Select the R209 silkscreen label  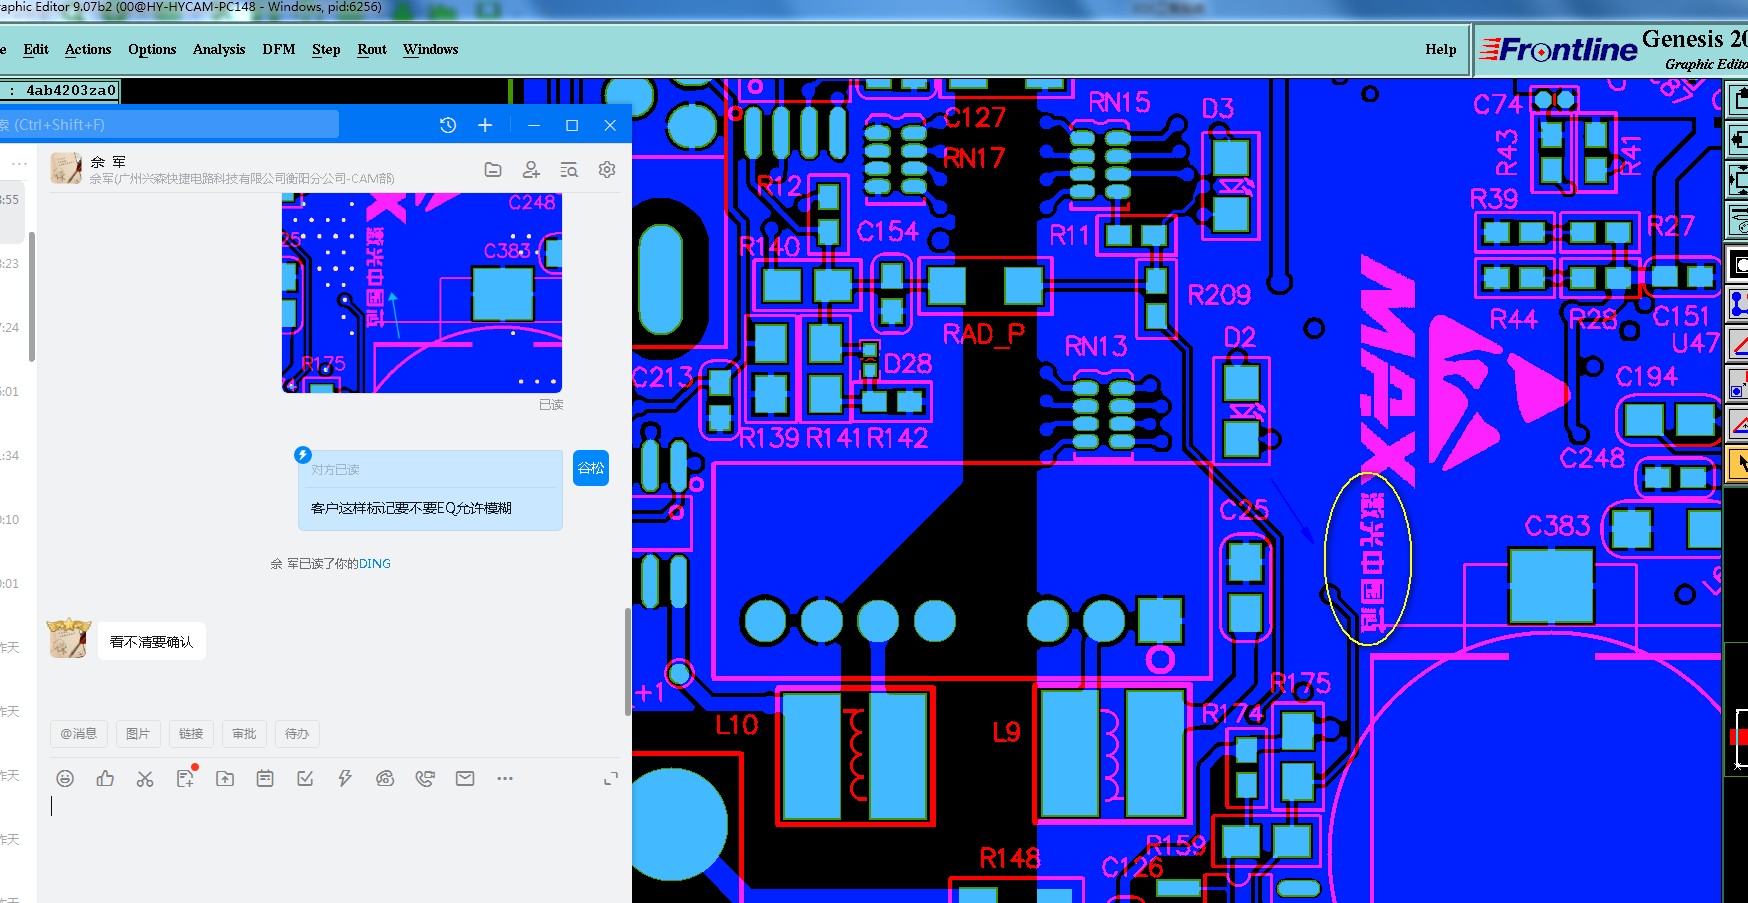1219,295
